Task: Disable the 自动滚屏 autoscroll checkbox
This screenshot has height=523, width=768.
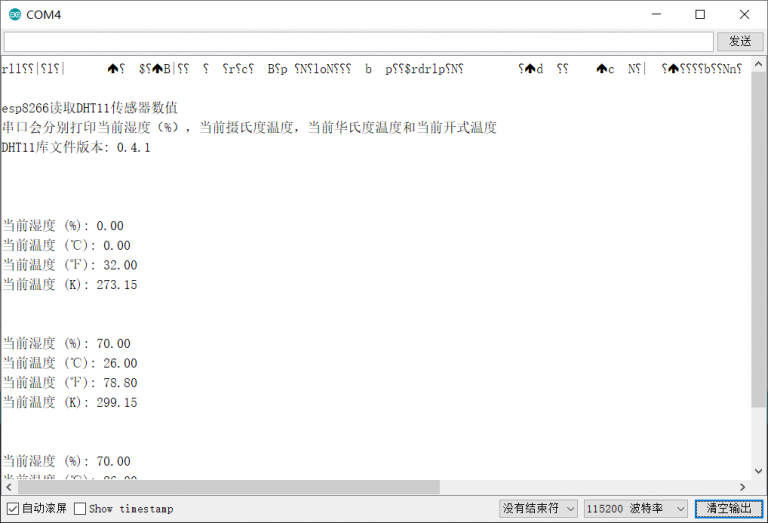Action: click(13, 509)
